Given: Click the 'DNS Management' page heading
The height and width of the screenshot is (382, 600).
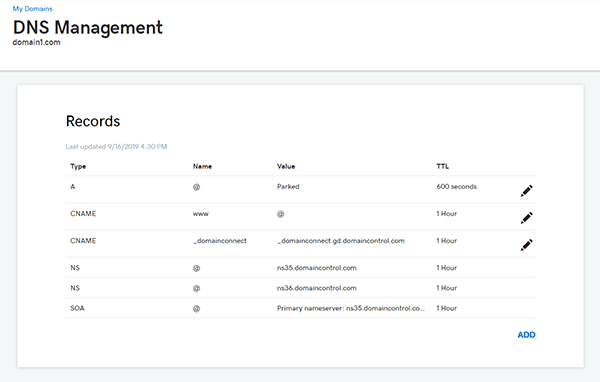Looking at the screenshot, I should 88,28.
